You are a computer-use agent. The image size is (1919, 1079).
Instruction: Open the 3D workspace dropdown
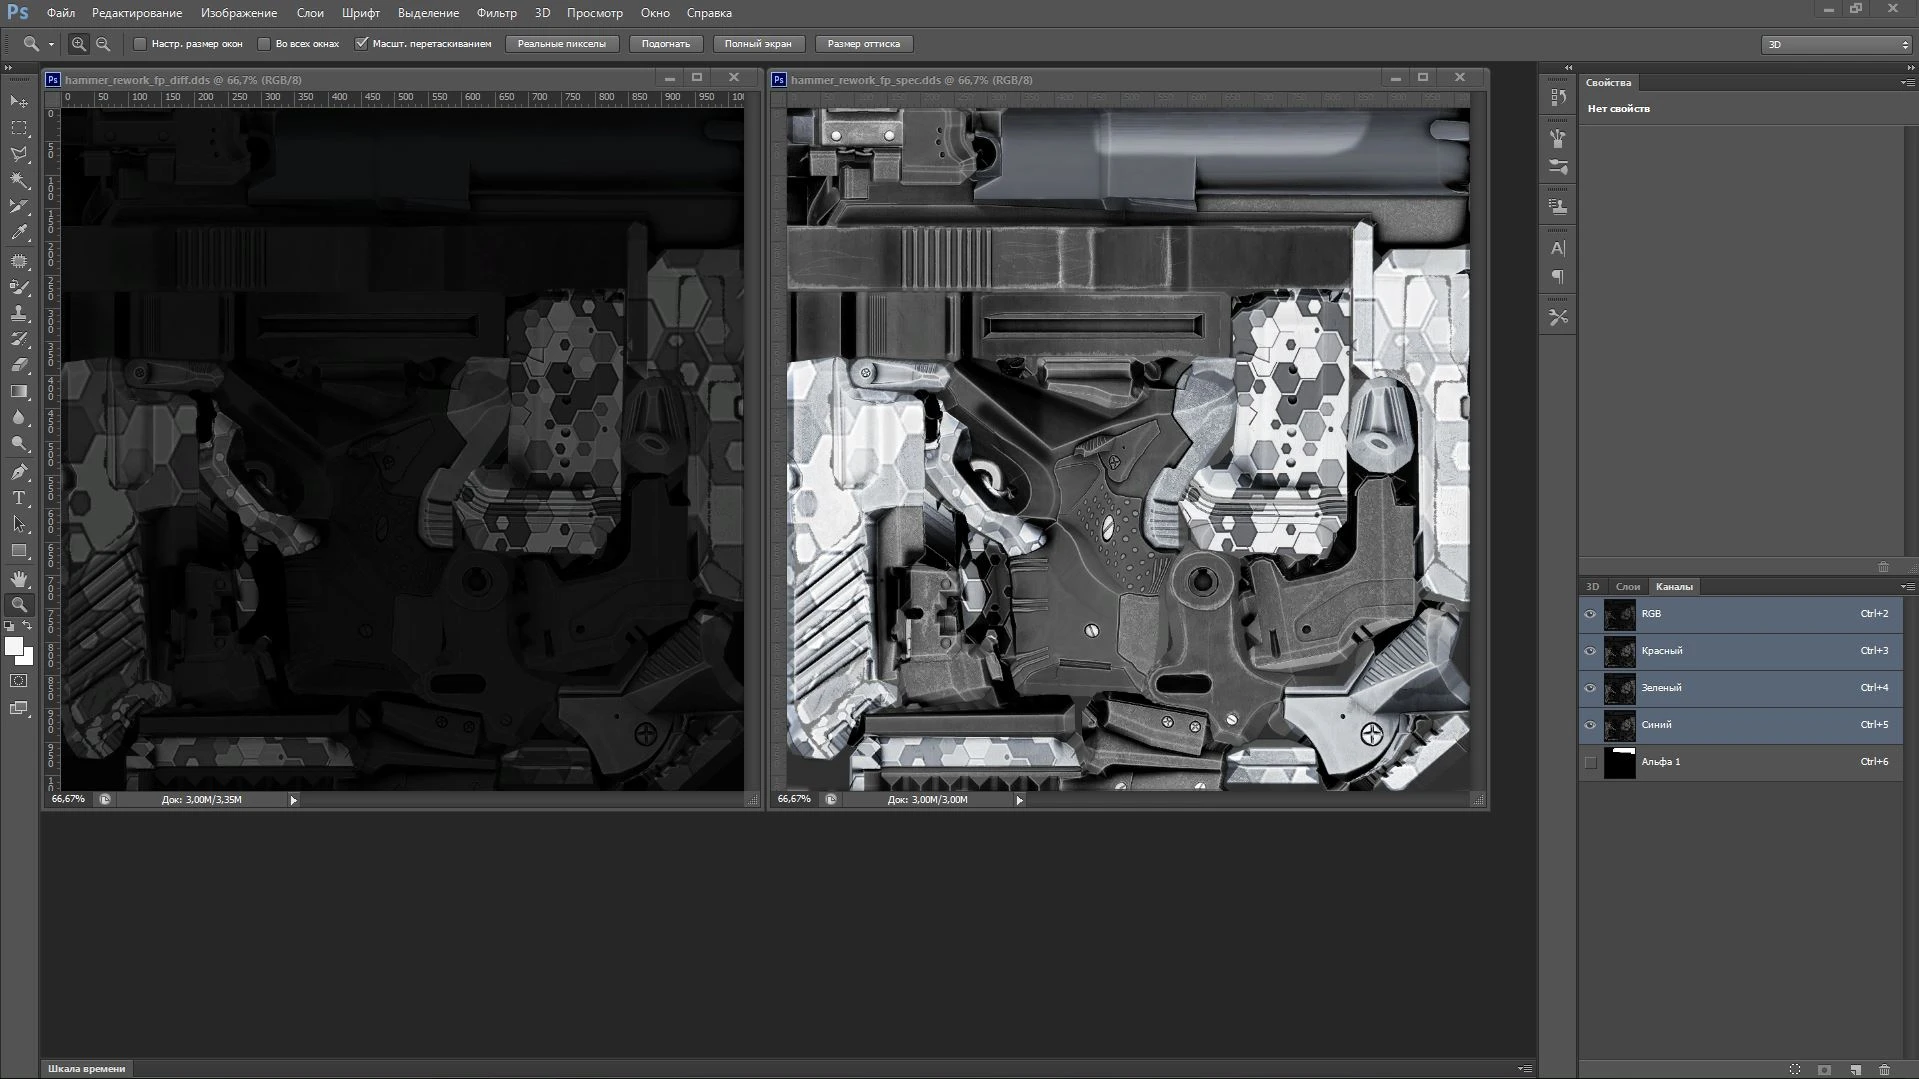(x=1836, y=44)
